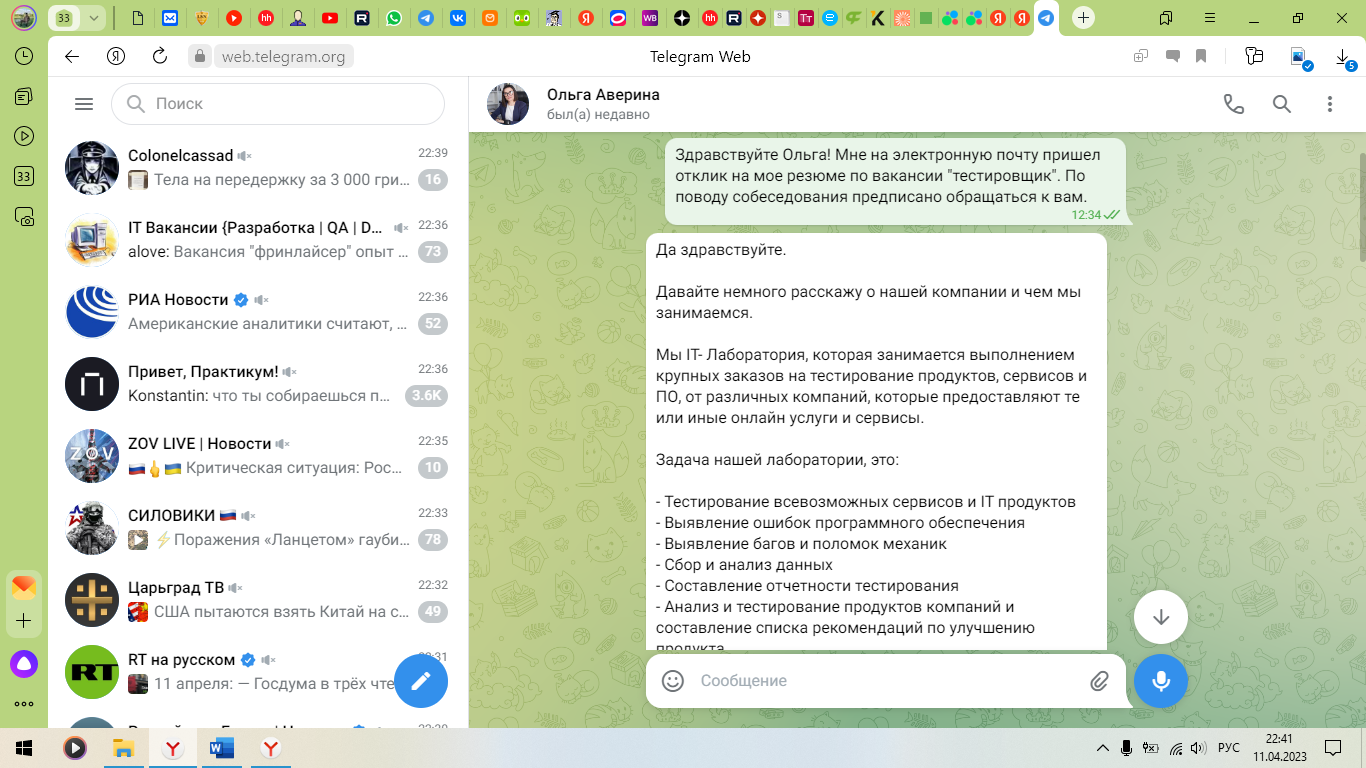1366x768 pixels.
Task: Attach a file with the paperclip icon
Action: tap(1098, 680)
